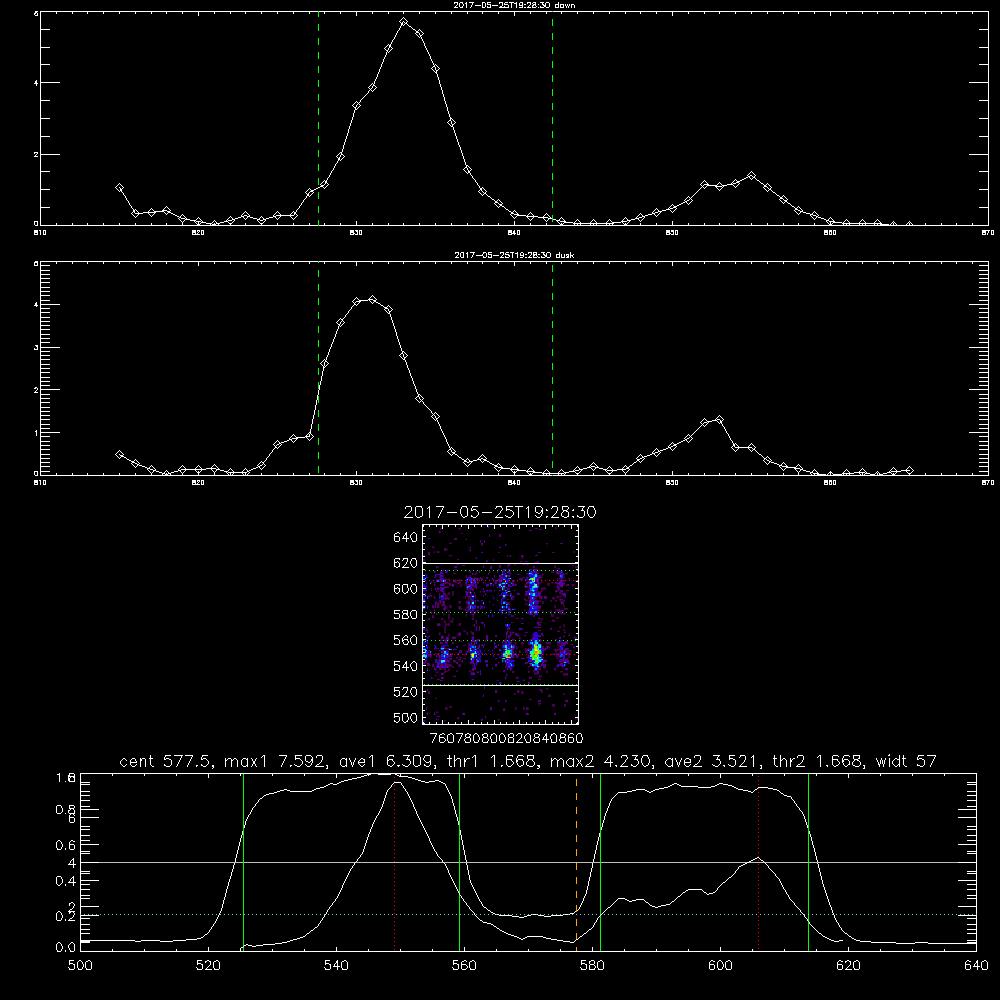Click heatmap y-axis label 500

pyautogui.click(x=406, y=717)
